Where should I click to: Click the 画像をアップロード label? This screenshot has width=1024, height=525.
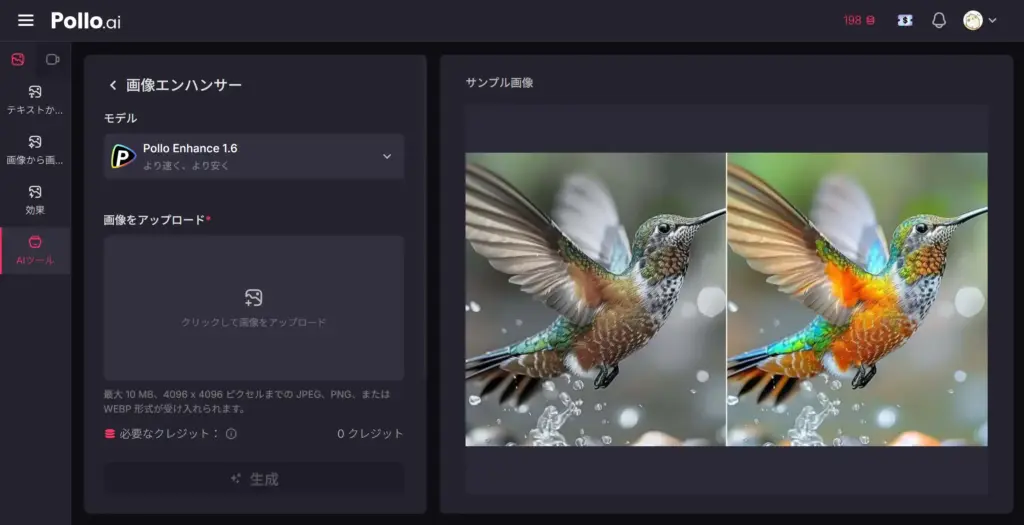click(155, 220)
